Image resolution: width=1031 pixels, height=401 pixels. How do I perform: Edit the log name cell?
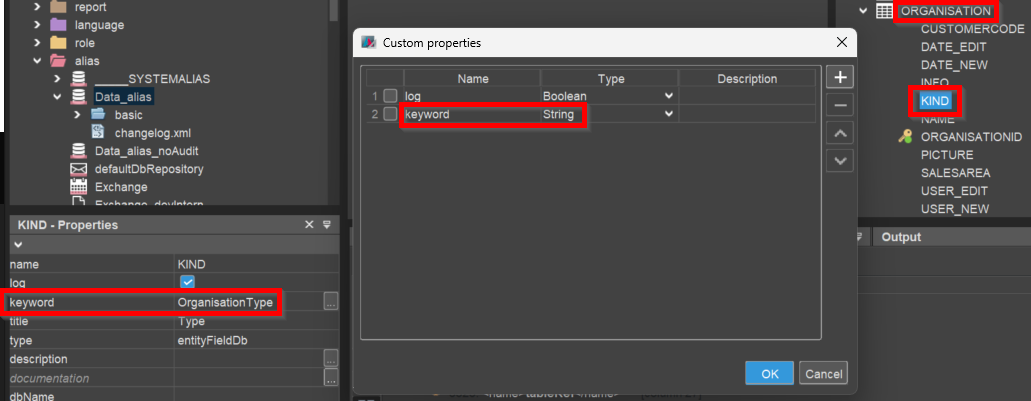472,96
